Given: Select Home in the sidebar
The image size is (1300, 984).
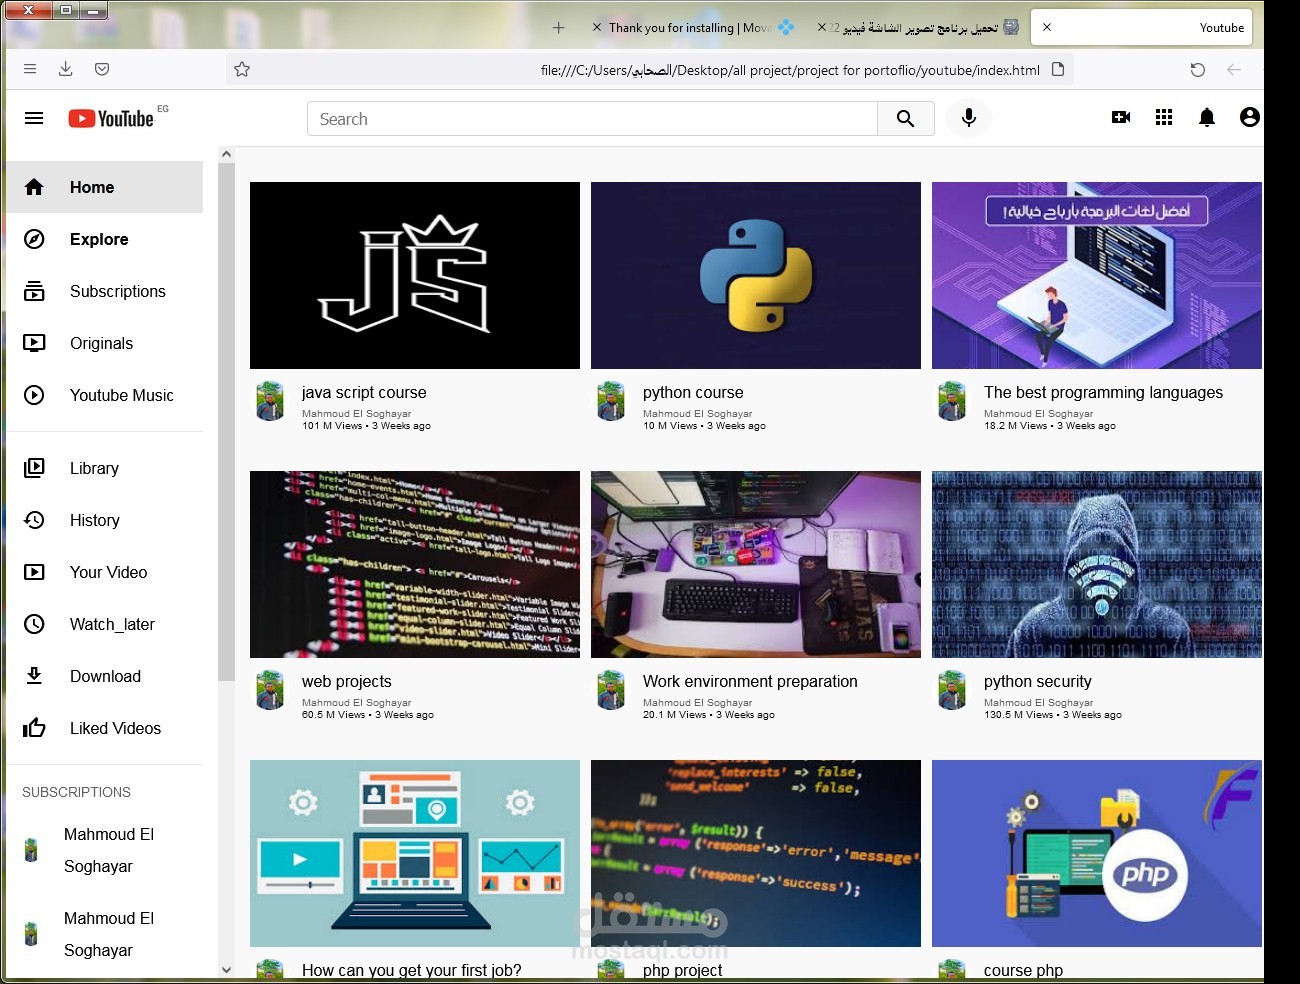Looking at the screenshot, I should pyautogui.click(x=104, y=187).
